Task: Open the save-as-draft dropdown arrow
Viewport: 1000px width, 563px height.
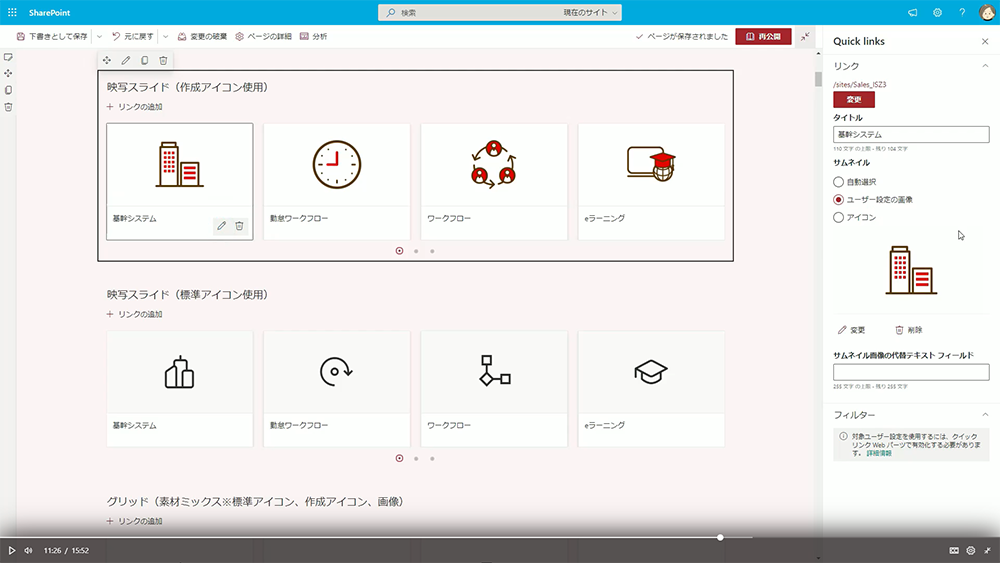Action: 99,36
